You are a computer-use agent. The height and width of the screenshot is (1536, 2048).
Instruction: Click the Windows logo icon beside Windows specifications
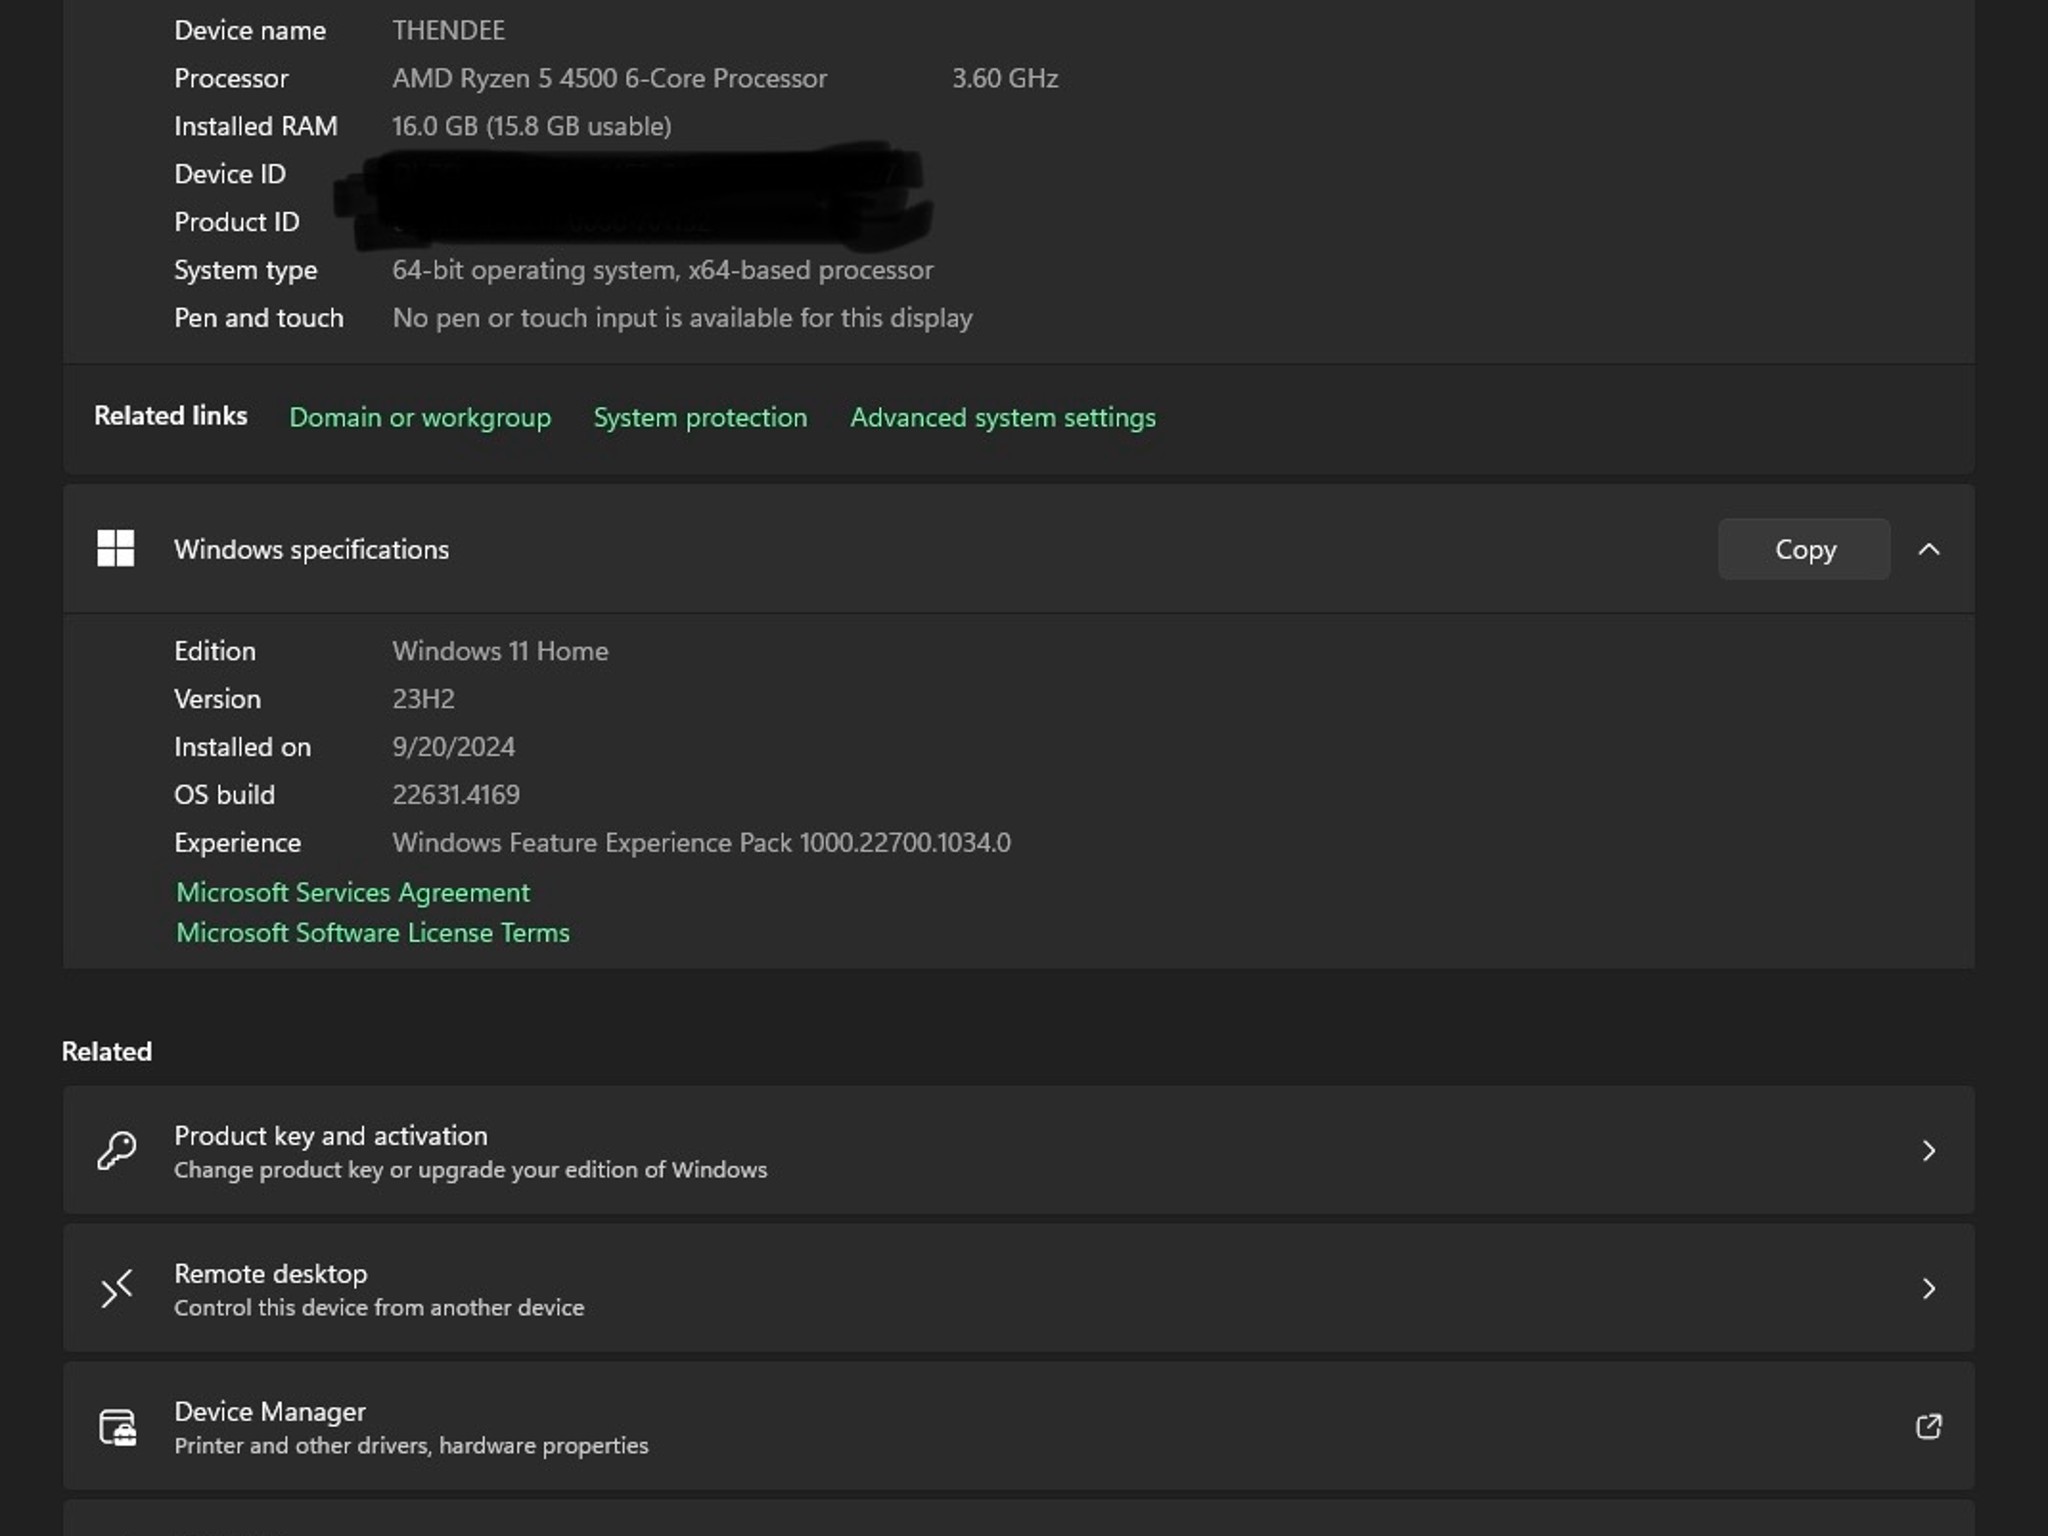[x=115, y=548]
